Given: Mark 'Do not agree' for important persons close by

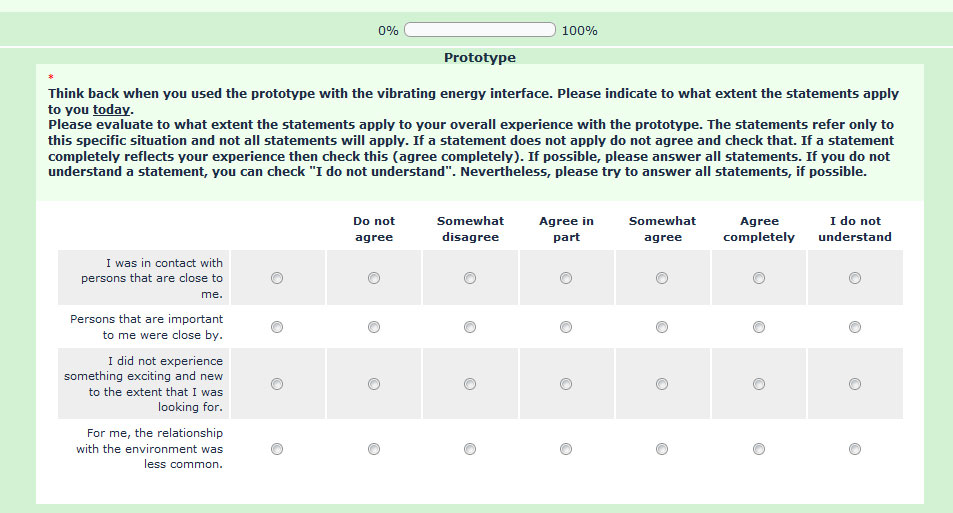Looking at the screenshot, I should [374, 327].
